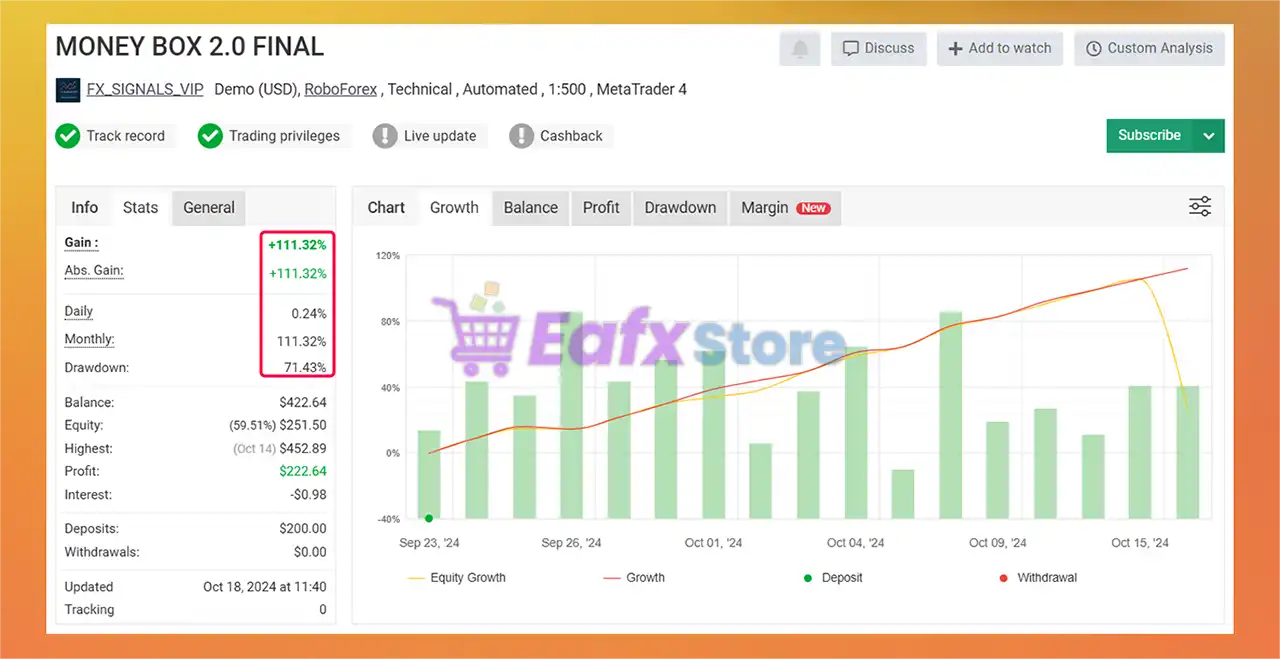Screen dimensions: 1280x659
Task: Click the green Subscribe button
Action: coord(1150,136)
